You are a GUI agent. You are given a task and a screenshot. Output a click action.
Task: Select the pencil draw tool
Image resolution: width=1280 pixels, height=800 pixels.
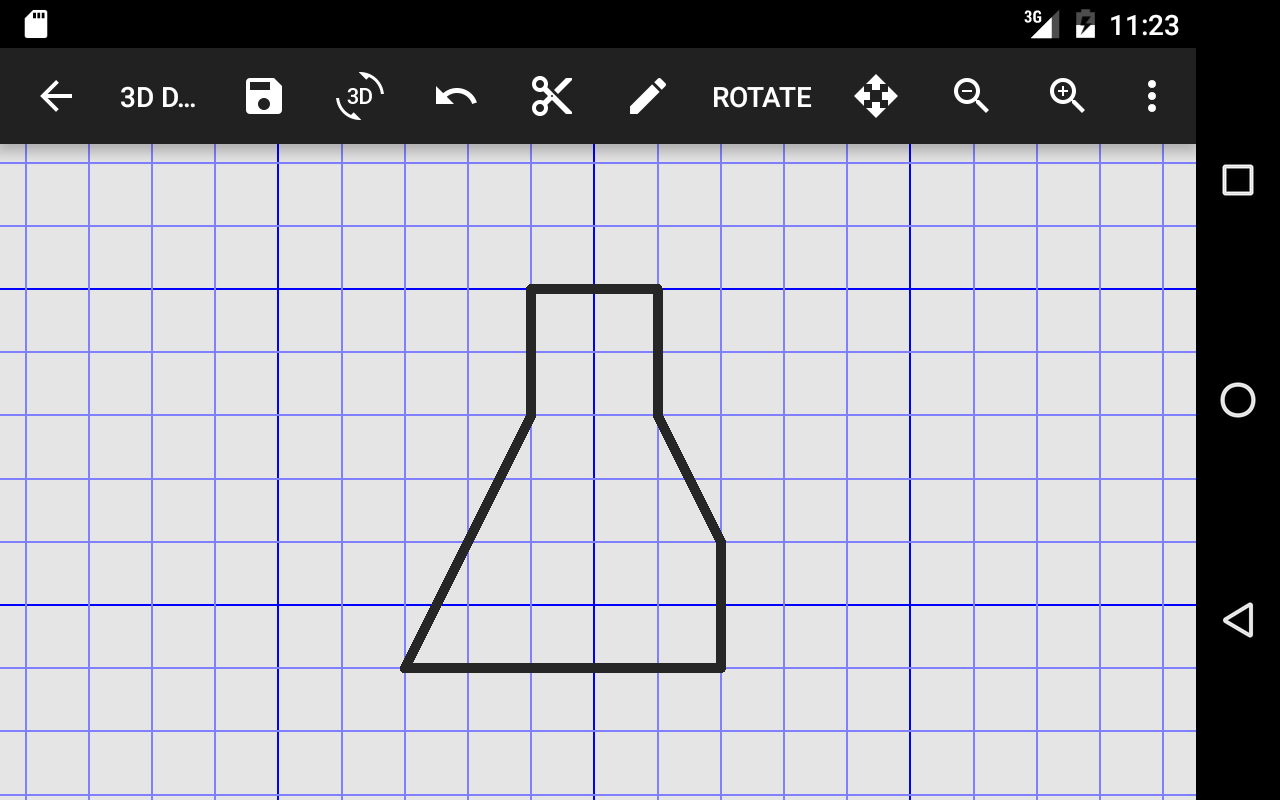click(x=648, y=96)
